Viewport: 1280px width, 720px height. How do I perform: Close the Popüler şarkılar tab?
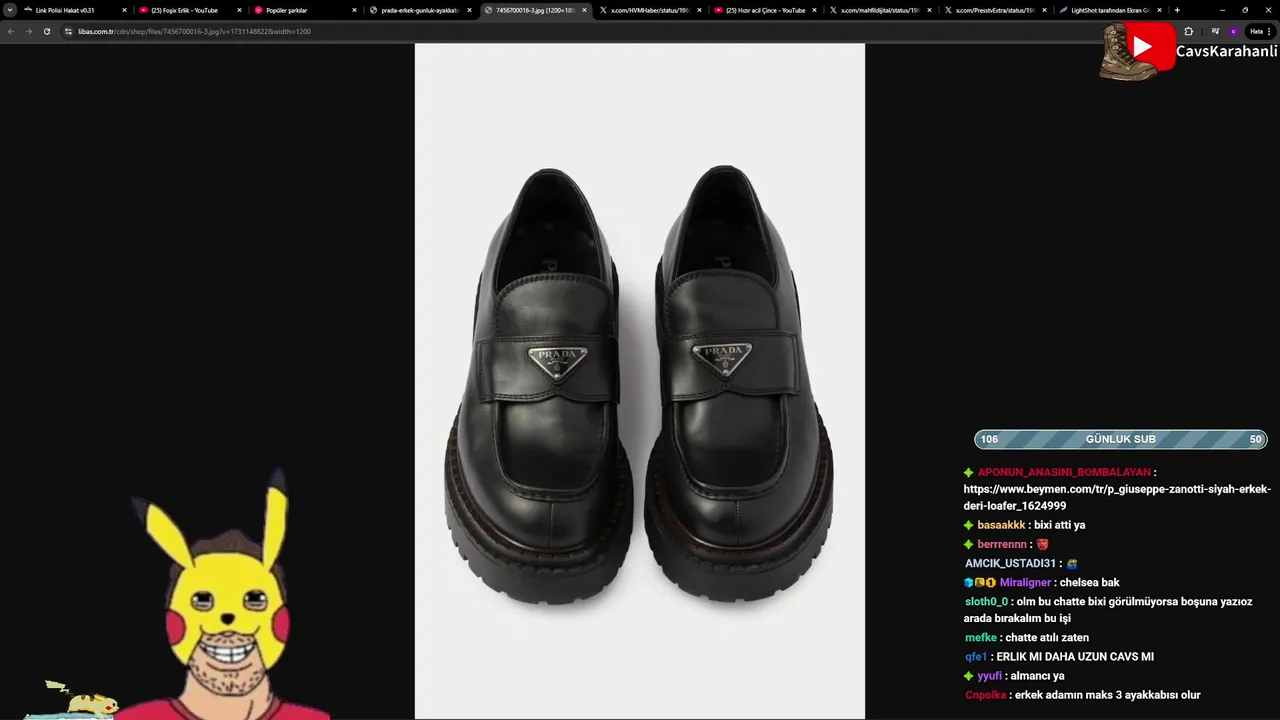354,10
